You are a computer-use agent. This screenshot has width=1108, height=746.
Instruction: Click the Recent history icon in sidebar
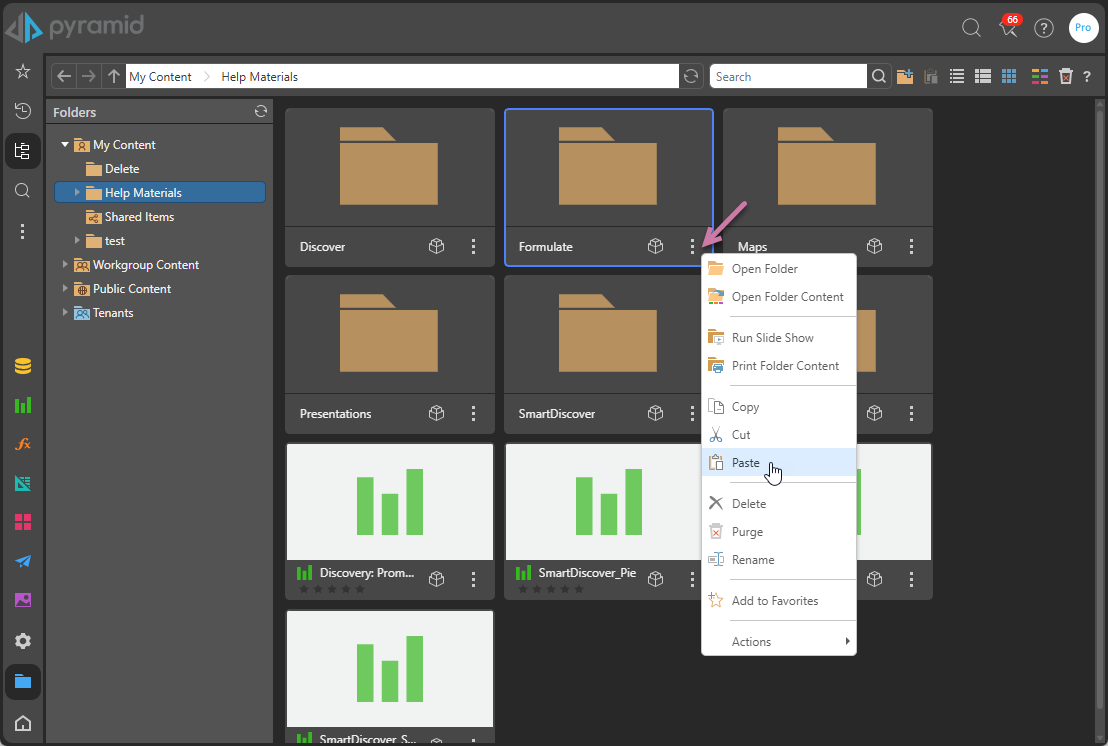coord(23,111)
